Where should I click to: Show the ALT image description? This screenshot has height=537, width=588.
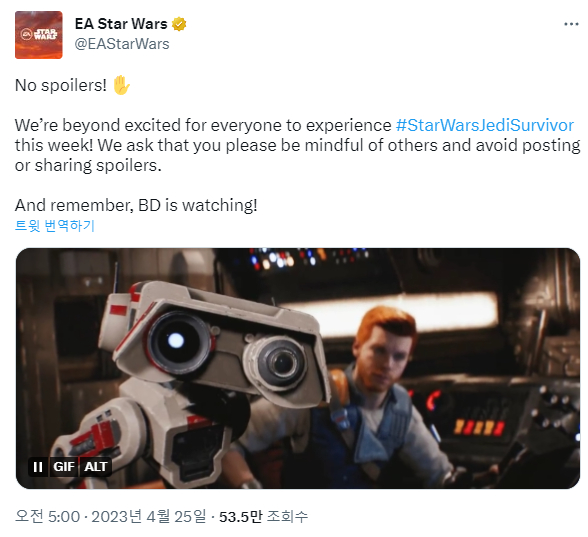coord(96,467)
